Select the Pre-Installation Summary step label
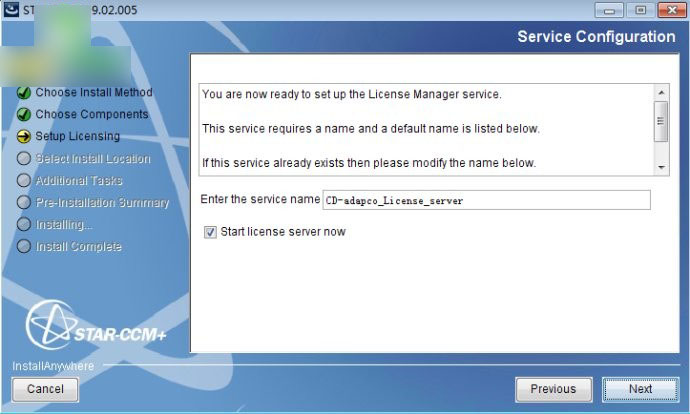The image size is (690, 414). pos(102,202)
